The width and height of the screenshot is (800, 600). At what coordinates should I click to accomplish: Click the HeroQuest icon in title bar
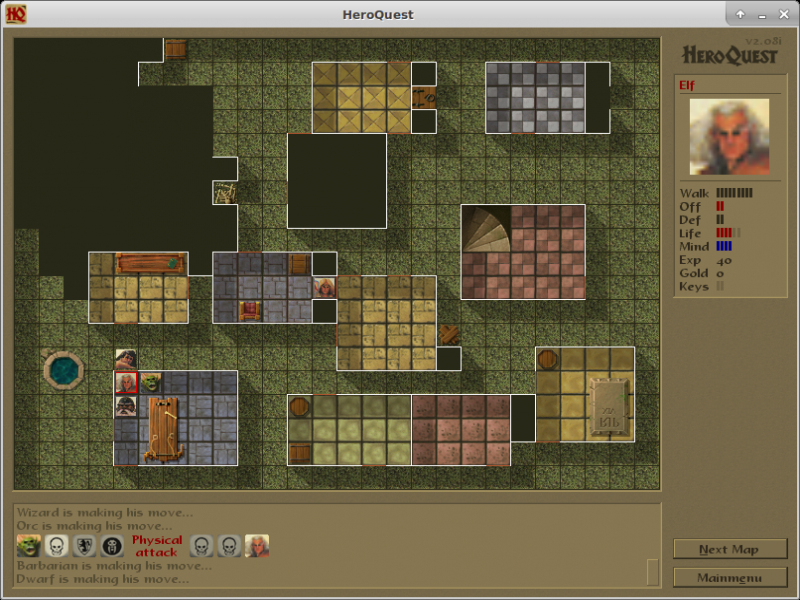click(x=16, y=14)
